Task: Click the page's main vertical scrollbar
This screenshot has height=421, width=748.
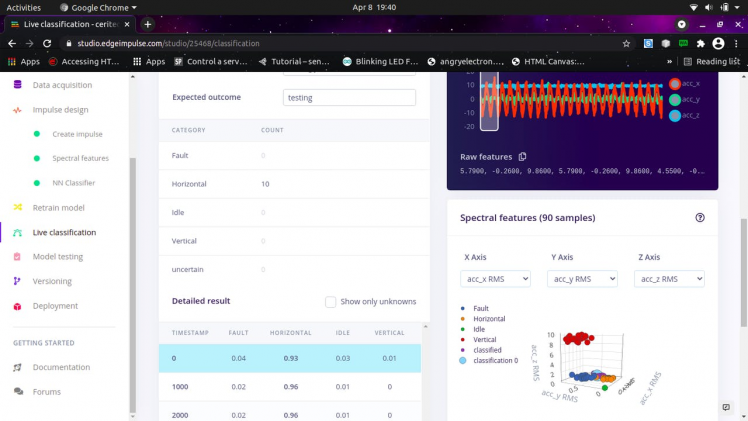Action: (x=744, y=273)
